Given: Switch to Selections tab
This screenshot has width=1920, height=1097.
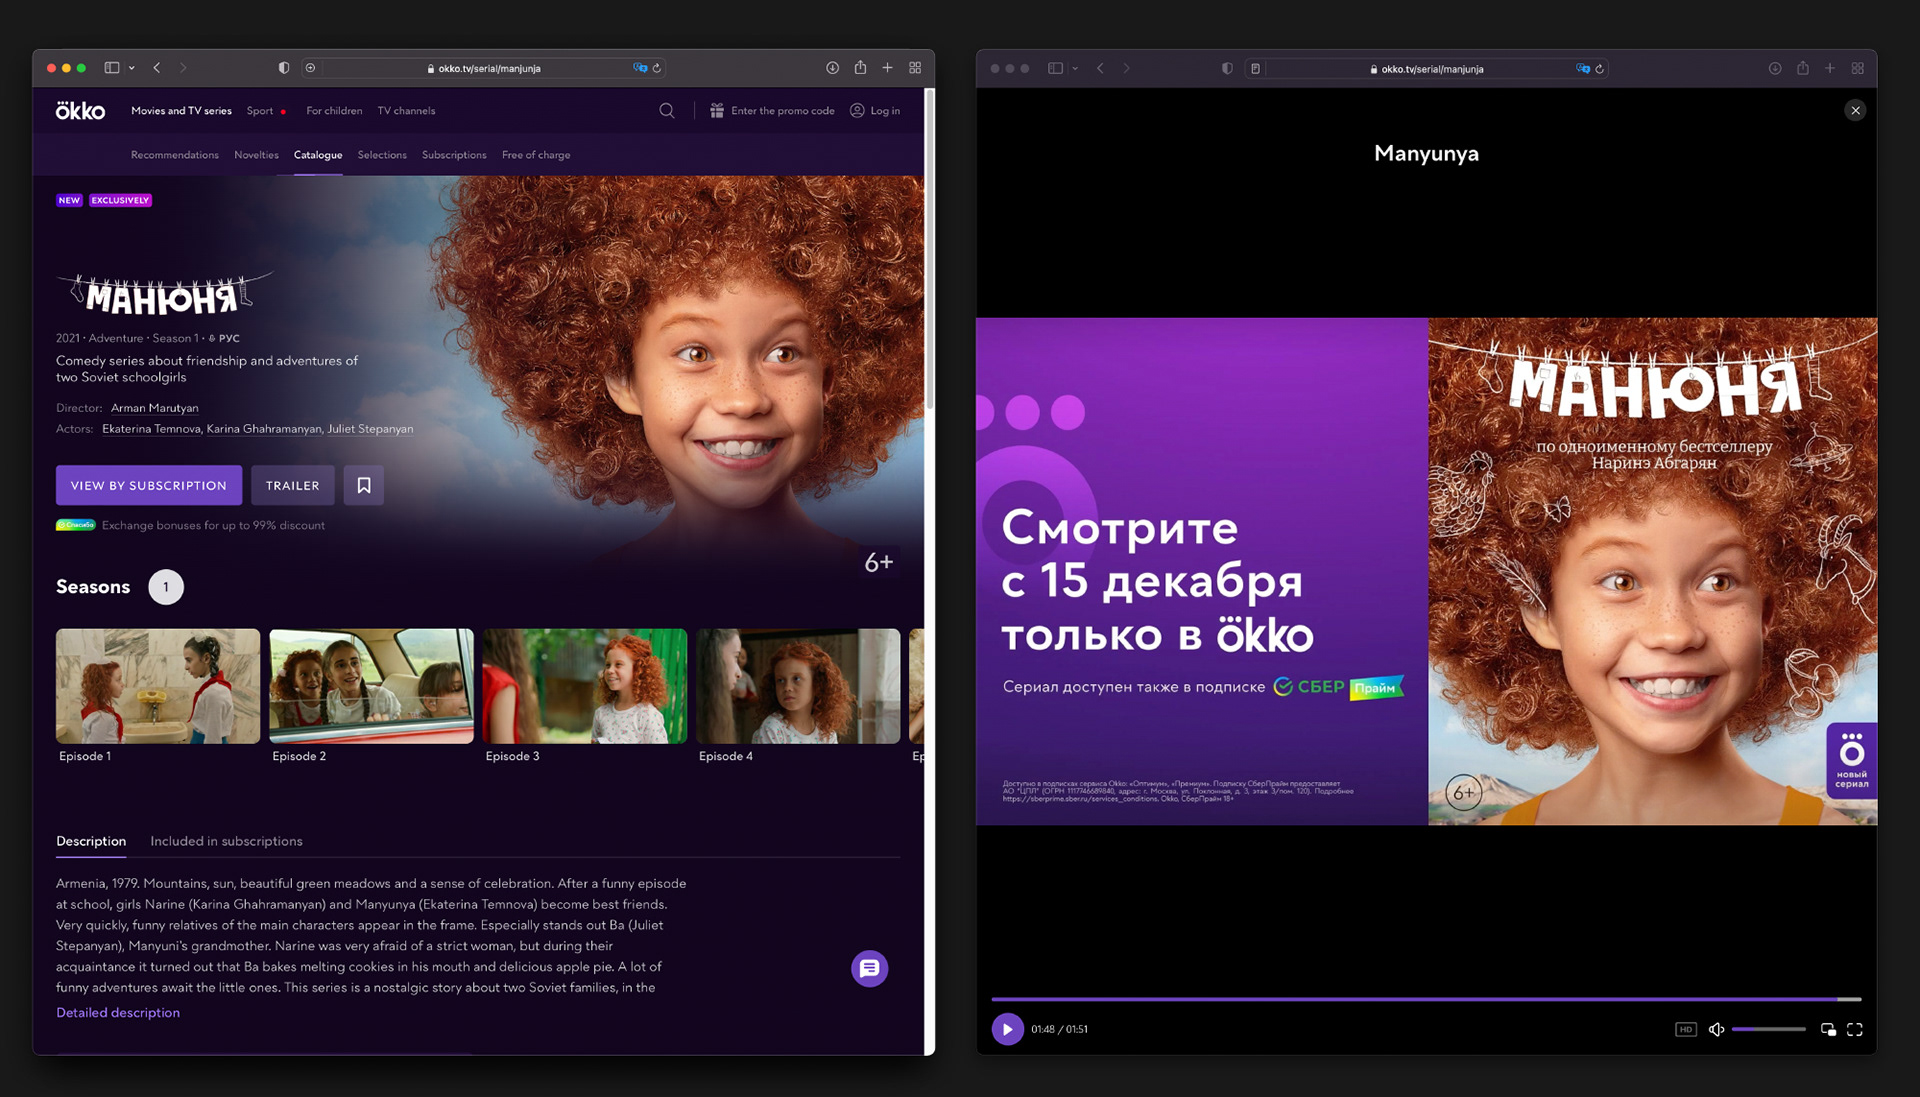Looking at the screenshot, I should (382, 155).
